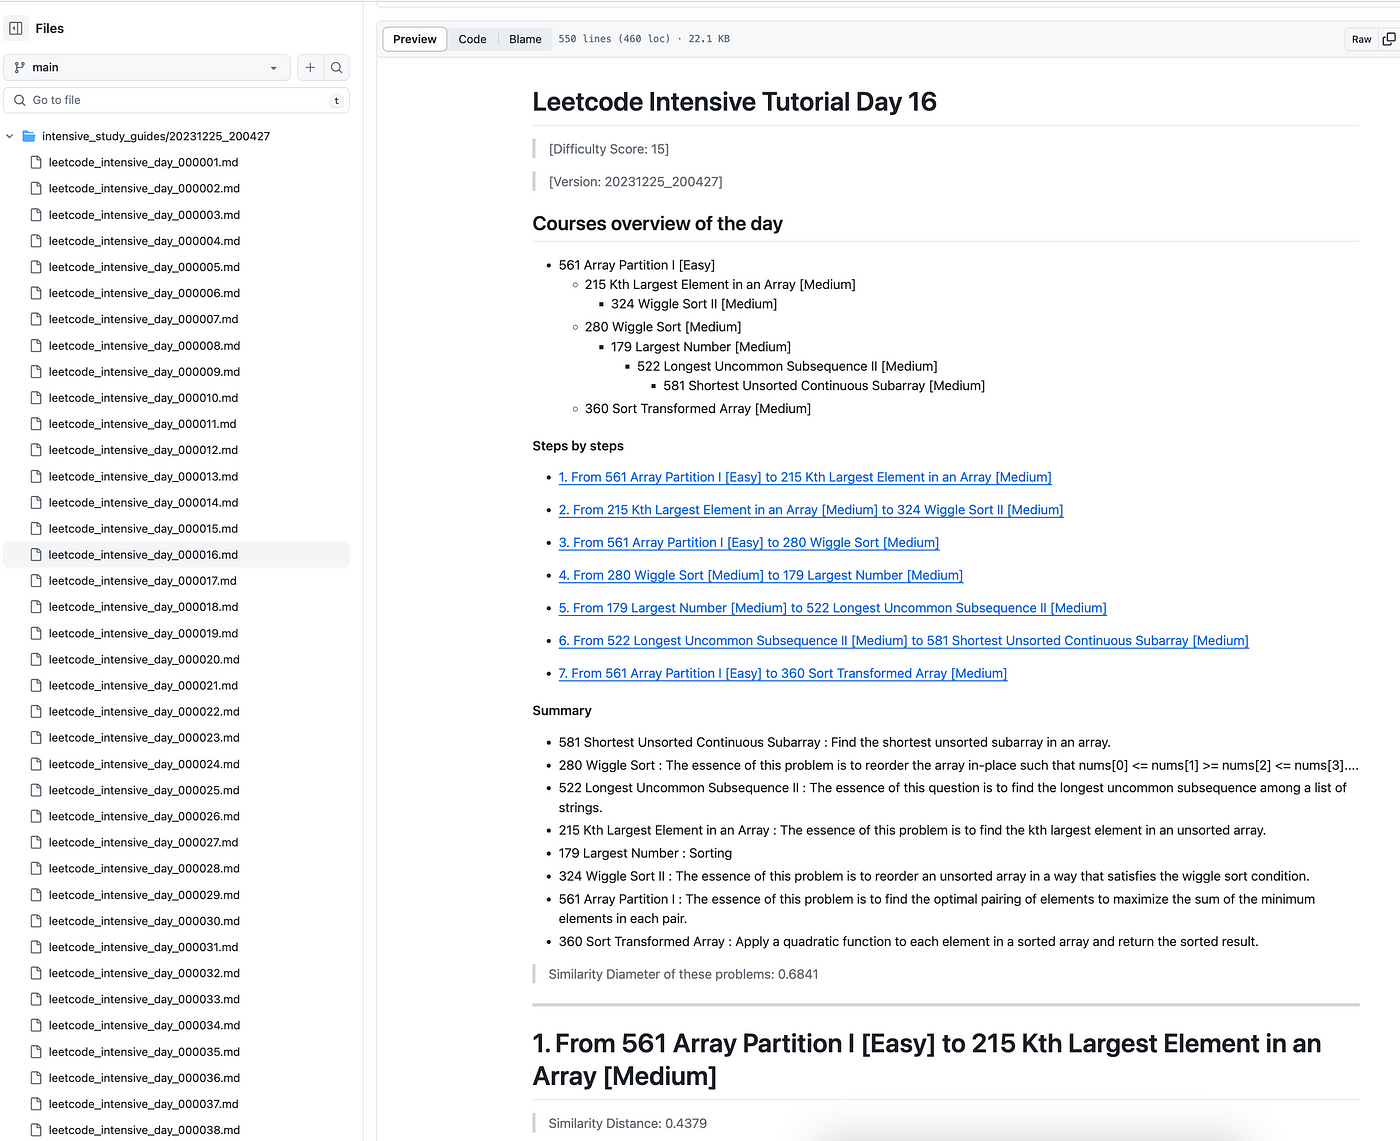Collapse intensive_study_guides folder chevron

pyautogui.click(x=10, y=136)
